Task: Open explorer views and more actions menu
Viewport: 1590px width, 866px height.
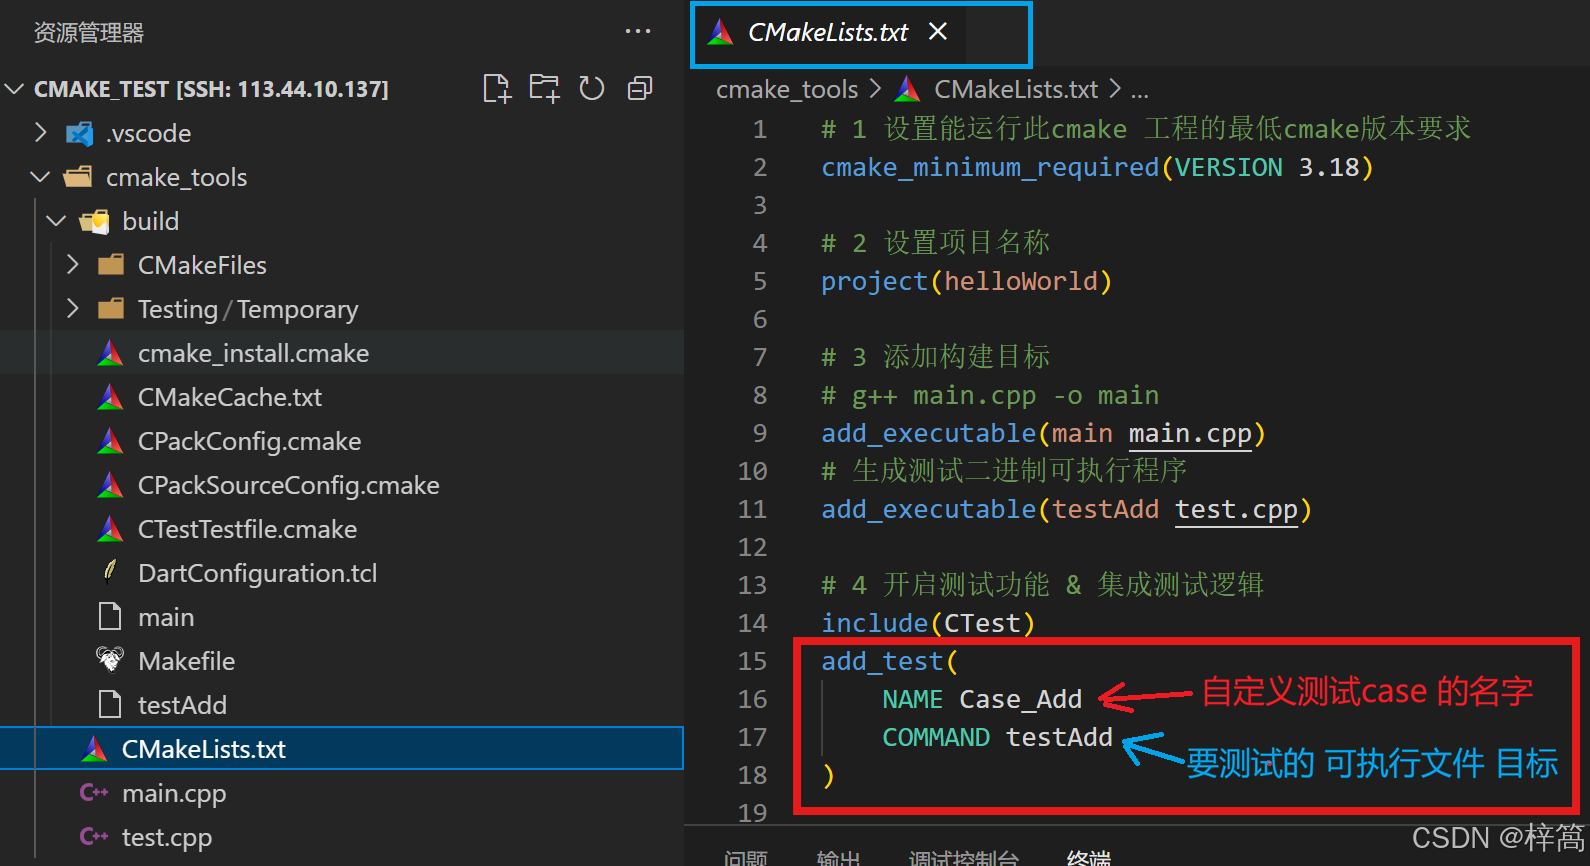Action: coord(638,32)
